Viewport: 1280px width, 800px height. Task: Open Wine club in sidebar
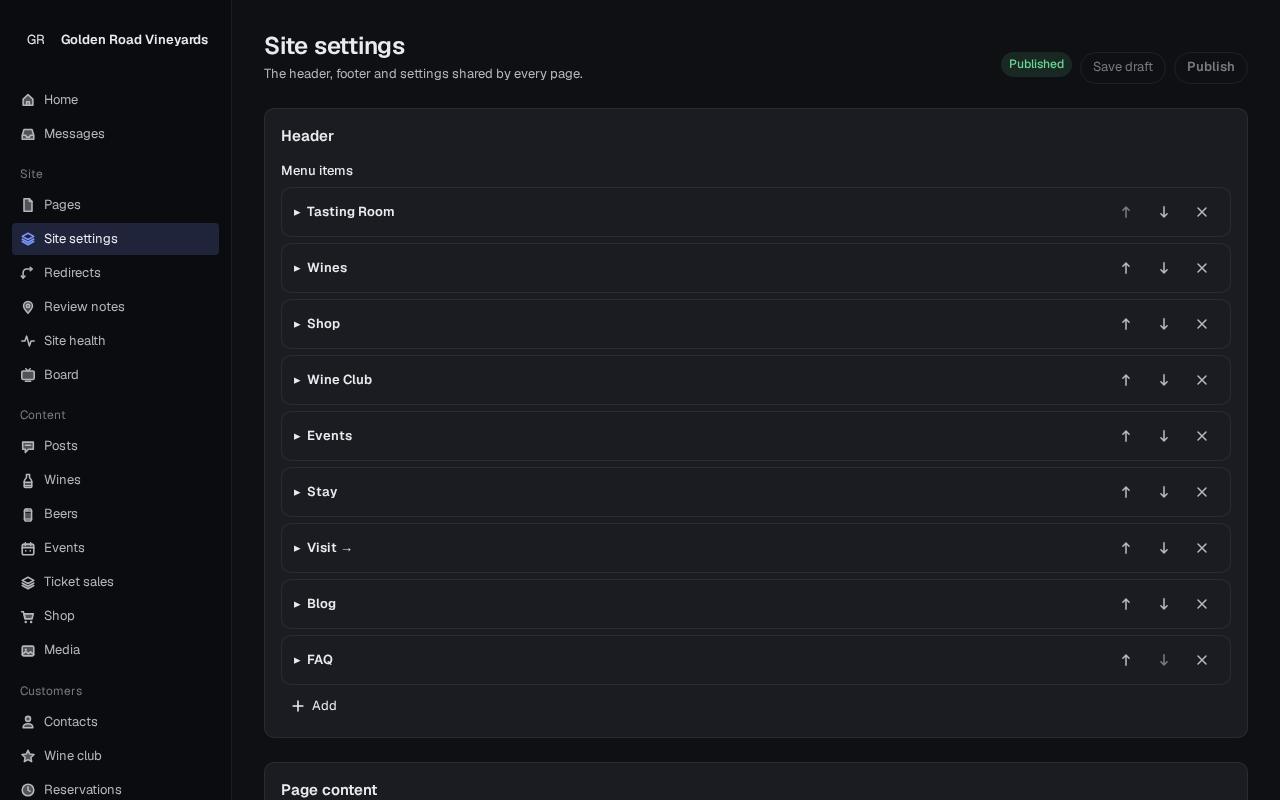click(115, 756)
